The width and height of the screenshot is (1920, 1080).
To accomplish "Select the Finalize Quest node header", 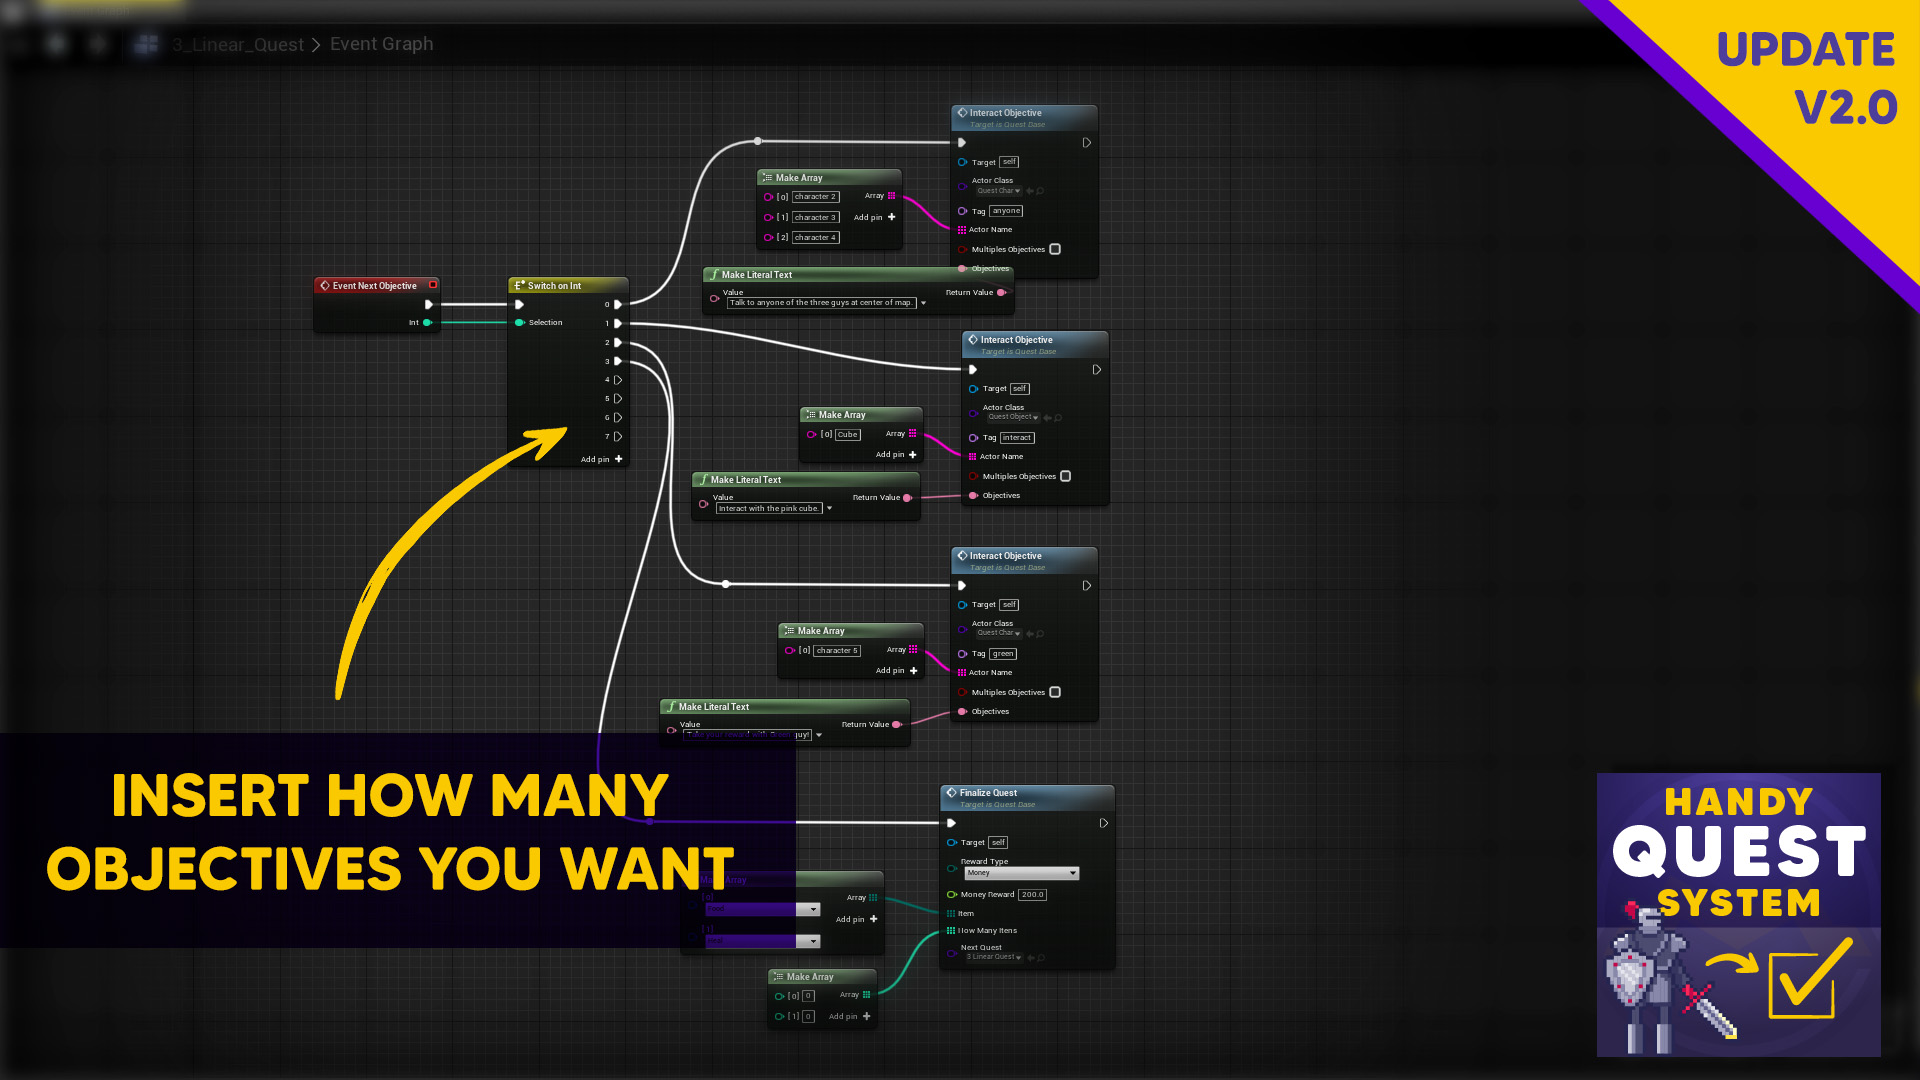I will point(1027,797).
